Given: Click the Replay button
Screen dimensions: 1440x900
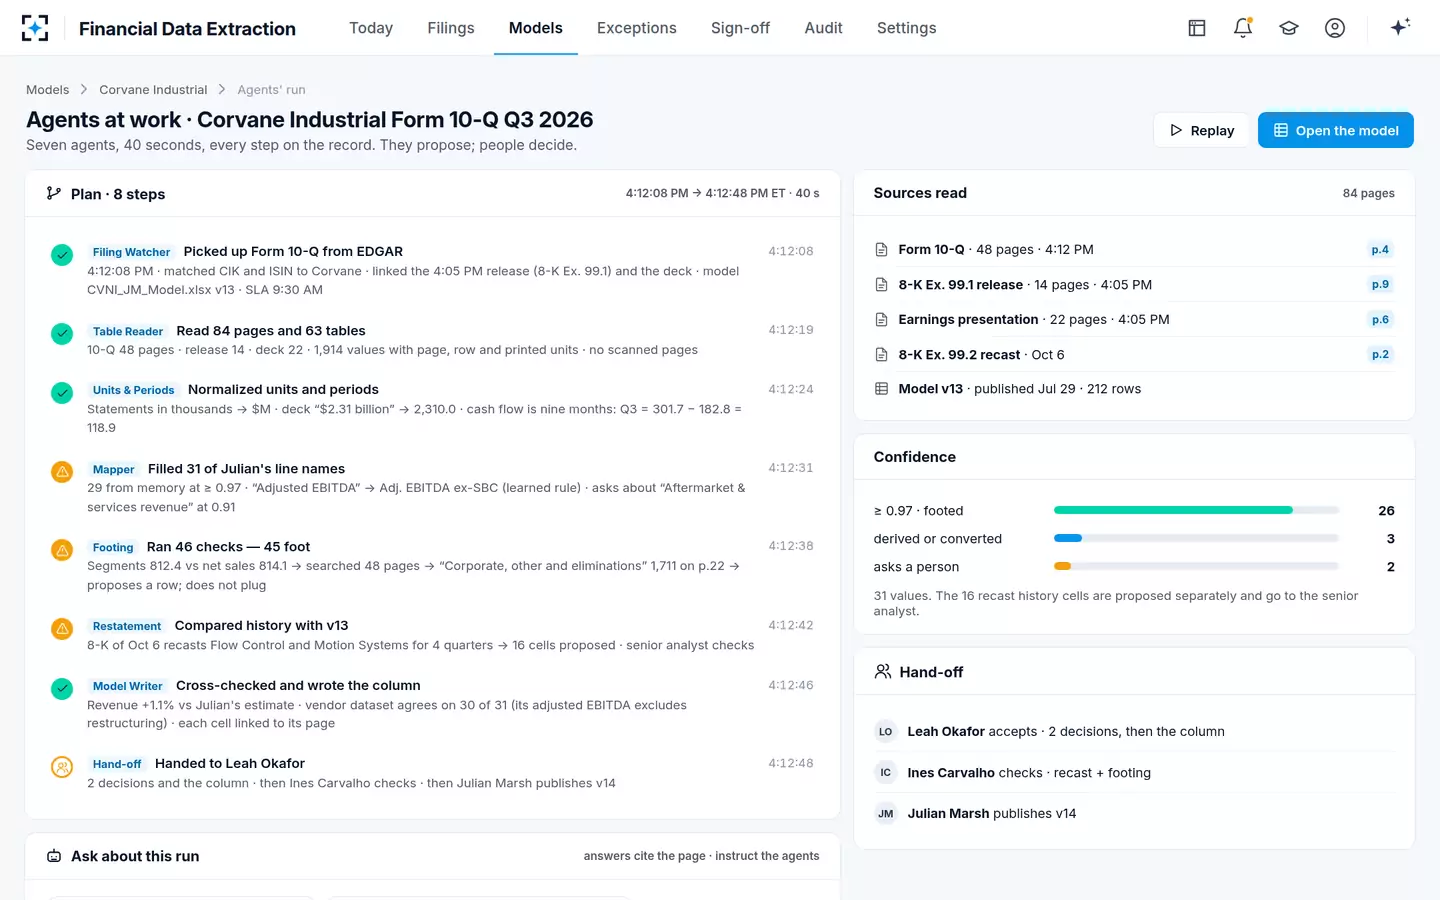Looking at the screenshot, I should click(1202, 130).
